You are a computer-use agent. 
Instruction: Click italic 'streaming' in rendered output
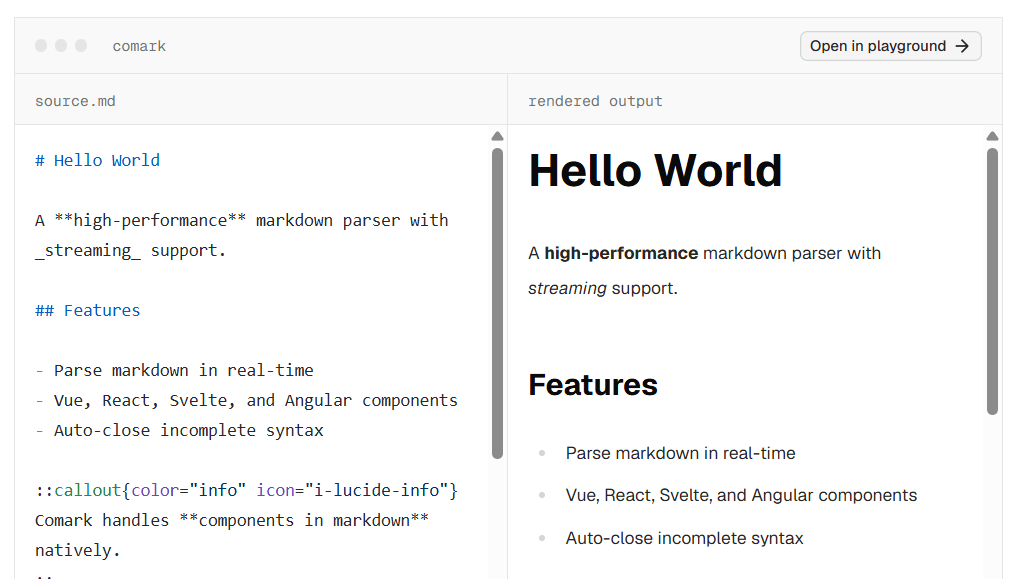pos(567,288)
